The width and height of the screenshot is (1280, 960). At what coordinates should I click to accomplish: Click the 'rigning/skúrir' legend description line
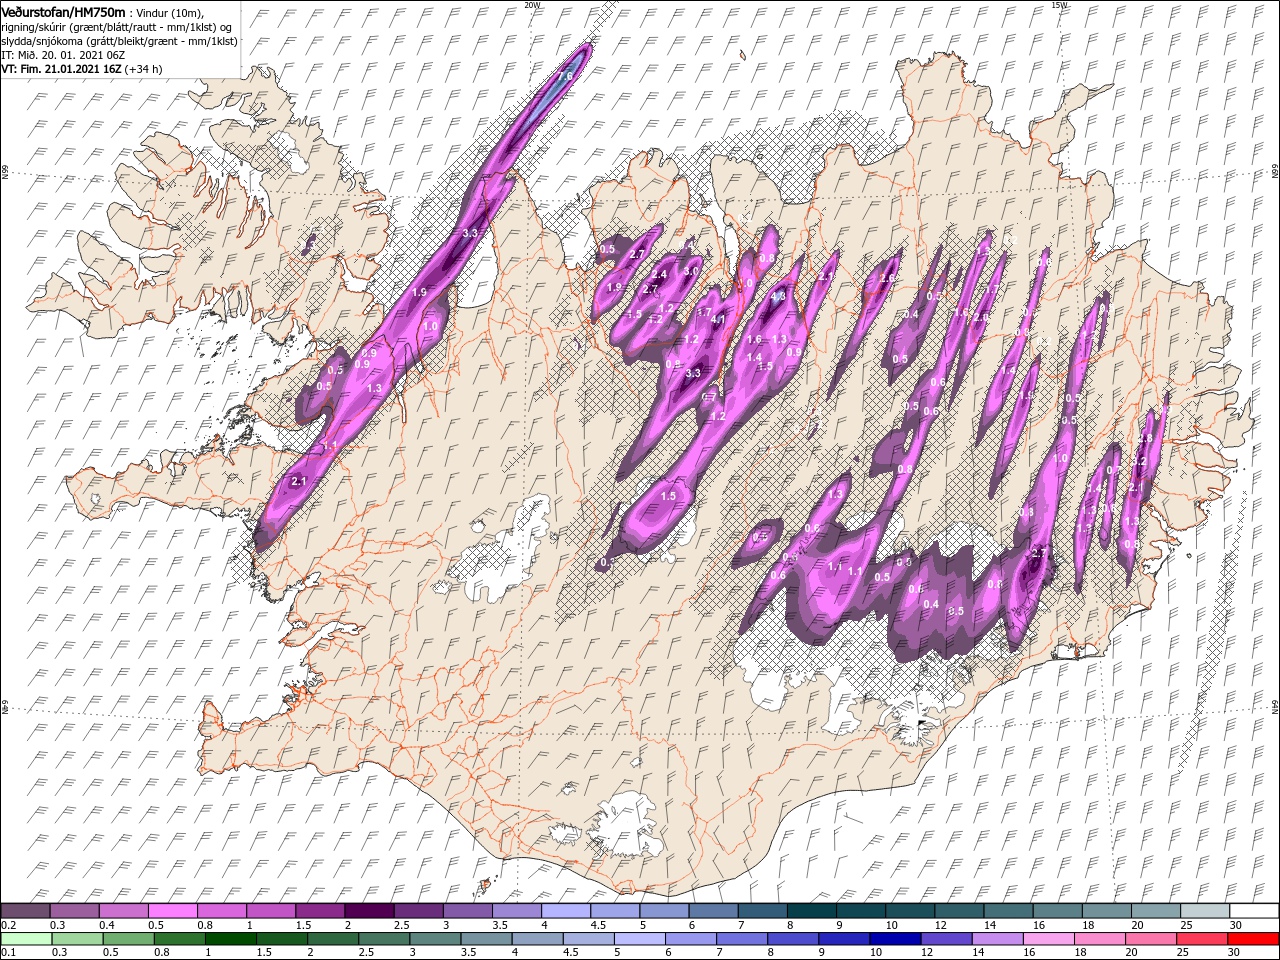click(x=116, y=27)
